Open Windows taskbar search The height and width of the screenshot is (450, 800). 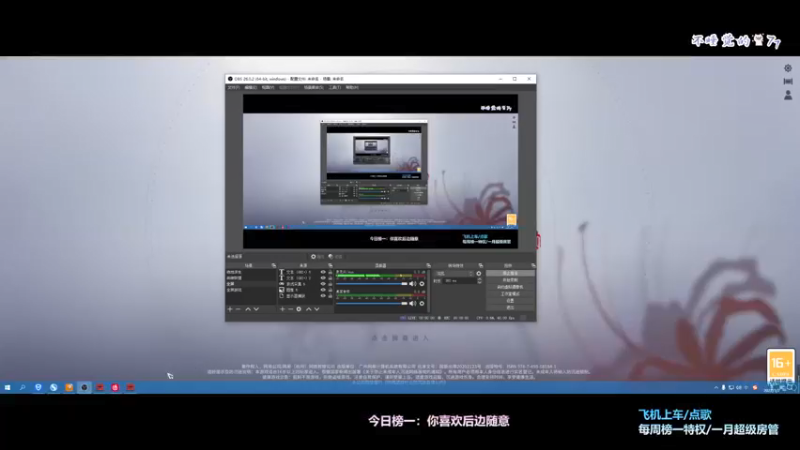(x=22, y=388)
